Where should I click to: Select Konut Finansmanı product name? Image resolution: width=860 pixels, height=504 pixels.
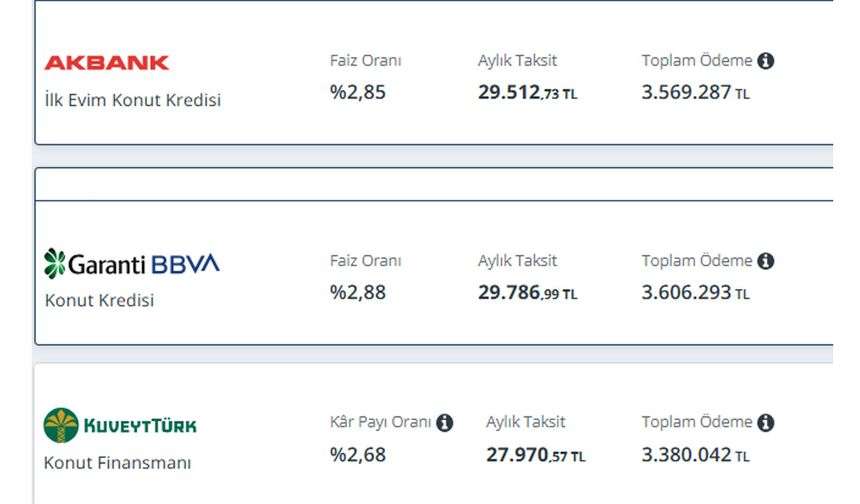pos(117,462)
